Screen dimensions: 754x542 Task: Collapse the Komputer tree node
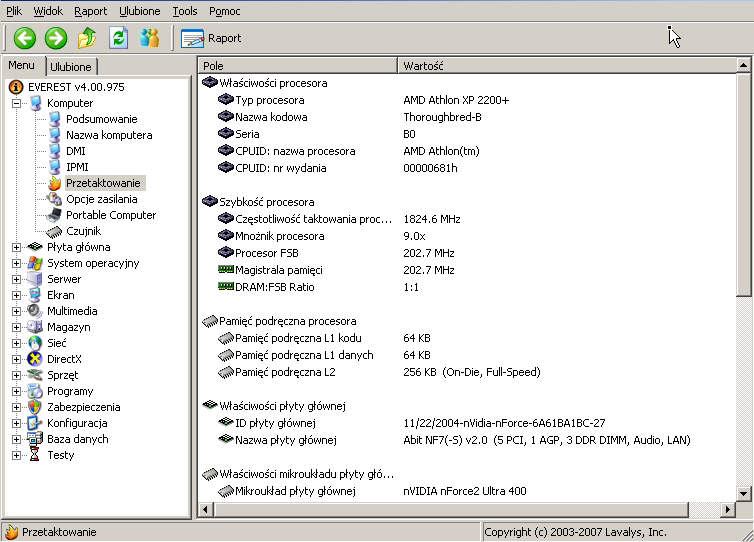[x=16, y=103]
